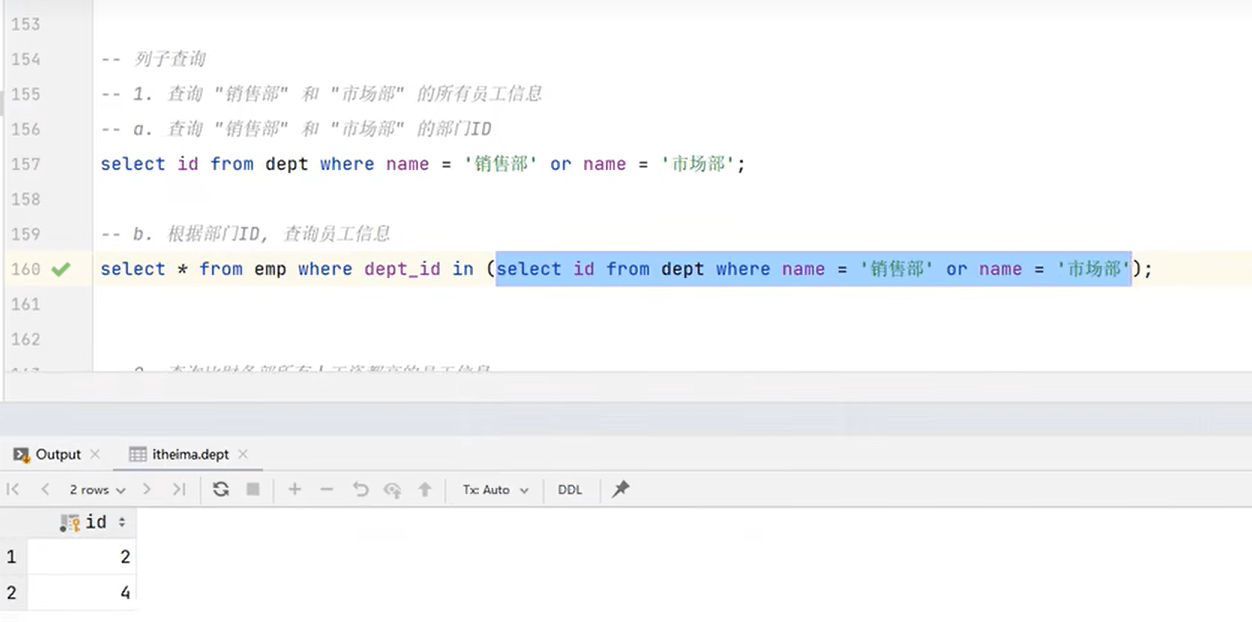Image resolution: width=1252 pixels, height=622 pixels.
Task: Click the submit changes up-arrow icon
Action: [425, 489]
